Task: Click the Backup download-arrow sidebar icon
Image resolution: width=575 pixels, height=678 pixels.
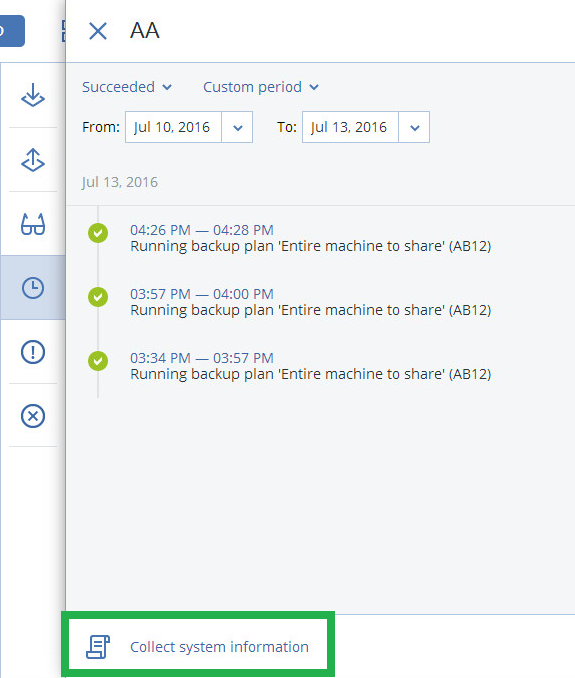Action: pyautogui.click(x=33, y=95)
